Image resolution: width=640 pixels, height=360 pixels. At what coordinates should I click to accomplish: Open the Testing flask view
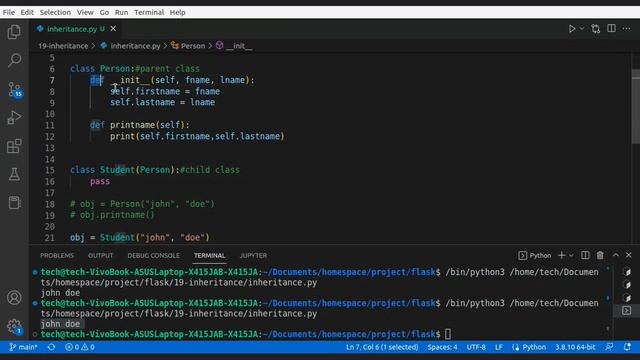(x=14, y=175)
